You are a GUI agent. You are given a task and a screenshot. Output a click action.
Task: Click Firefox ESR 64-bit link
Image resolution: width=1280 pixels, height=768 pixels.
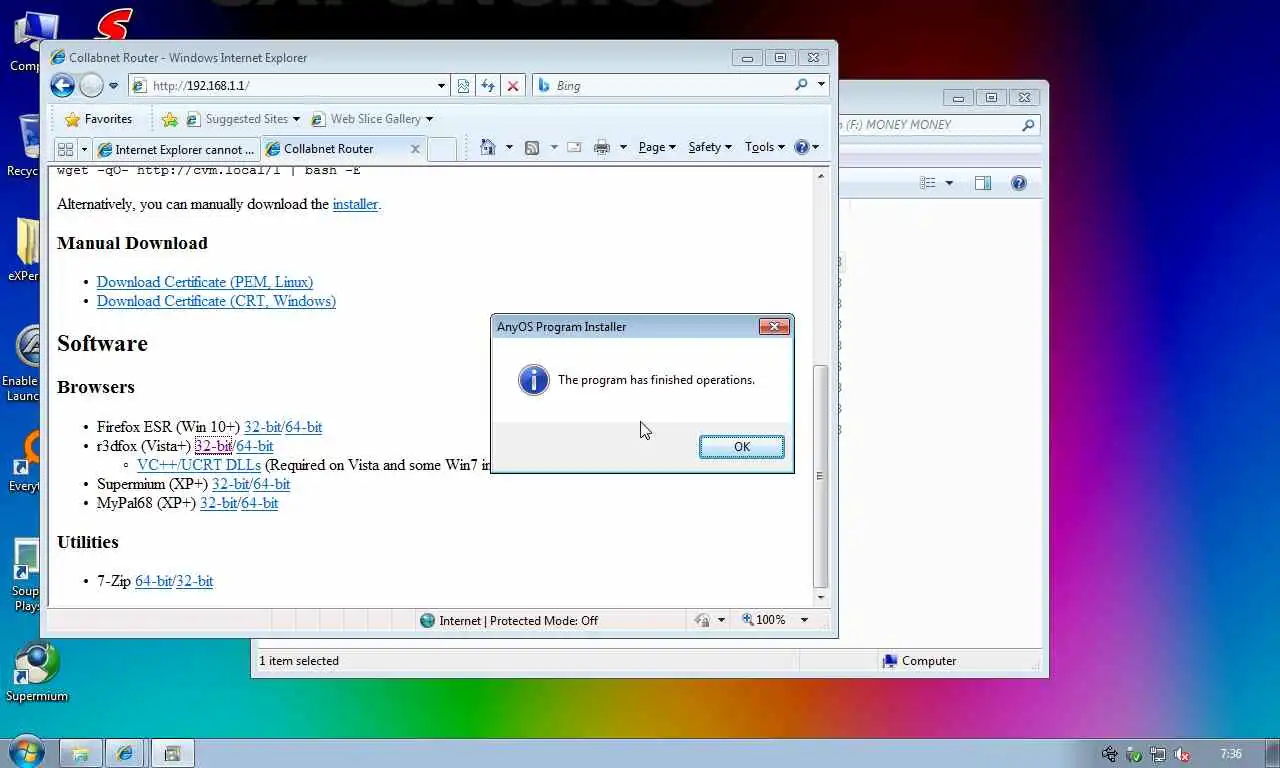point(303,427)
